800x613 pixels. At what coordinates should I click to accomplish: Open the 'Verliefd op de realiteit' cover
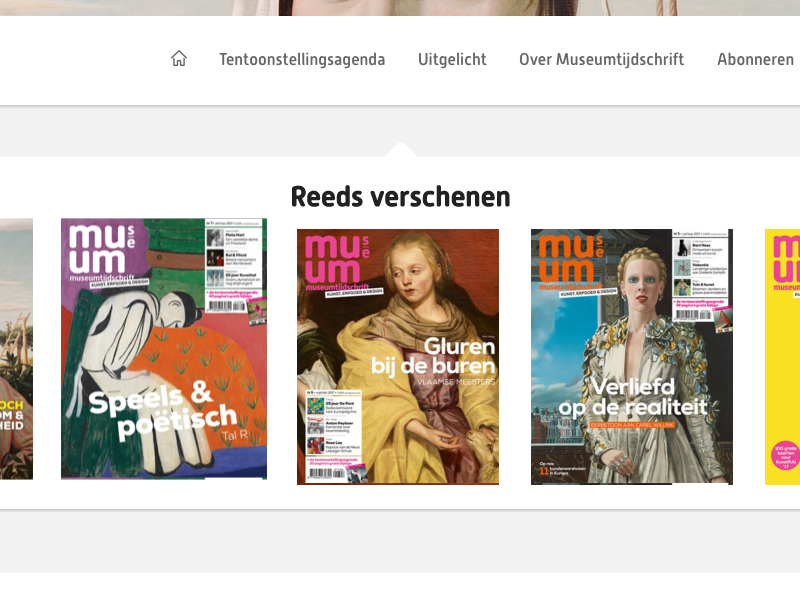[x=632, y=357]
